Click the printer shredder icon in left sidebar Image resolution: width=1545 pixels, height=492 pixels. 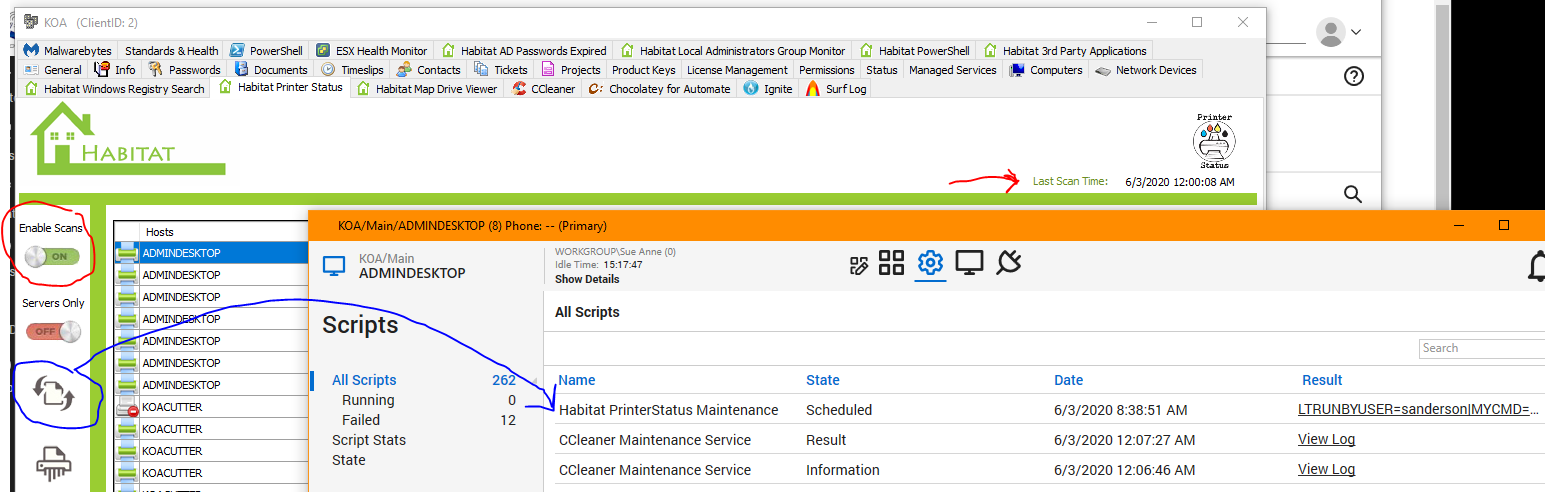[53, 463]
